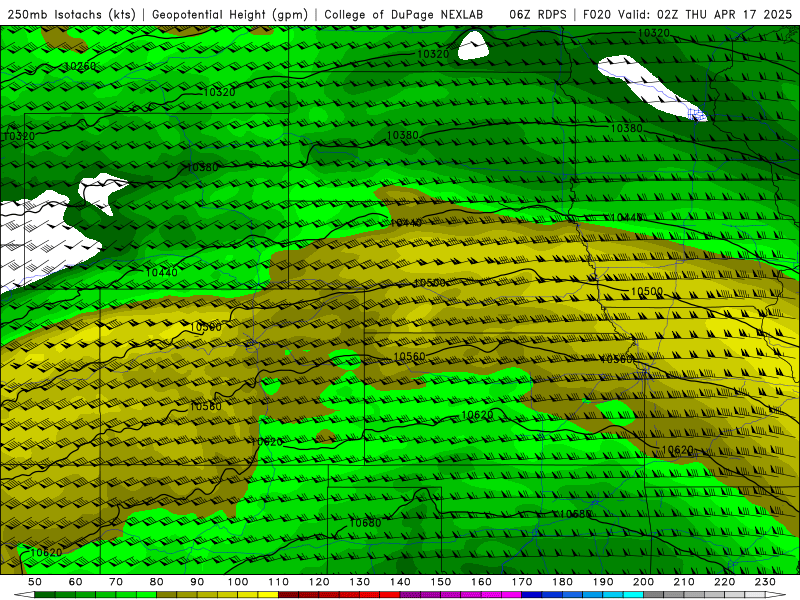Click the 100 value on the legend
The width and height of the screenshot is (800, 600).
pos(238,582)
